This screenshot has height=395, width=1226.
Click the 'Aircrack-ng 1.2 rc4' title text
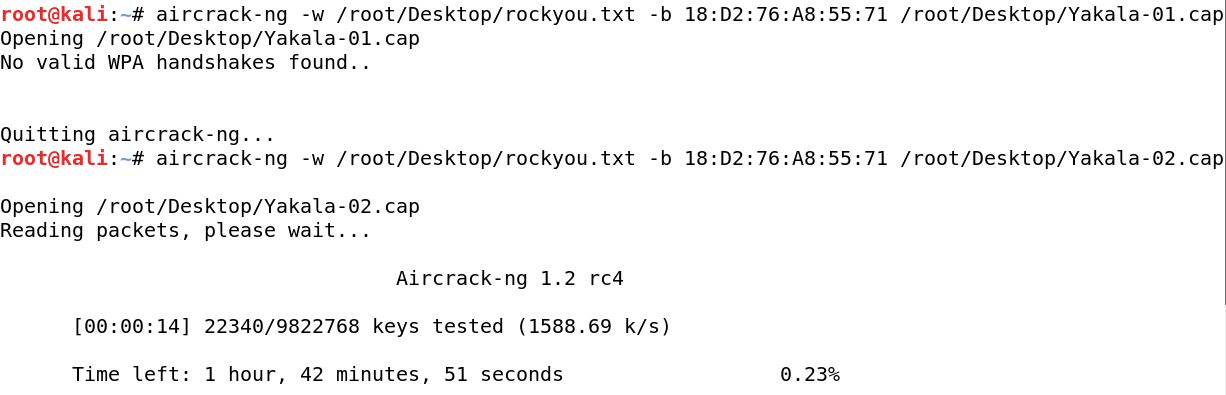point(510,278)
